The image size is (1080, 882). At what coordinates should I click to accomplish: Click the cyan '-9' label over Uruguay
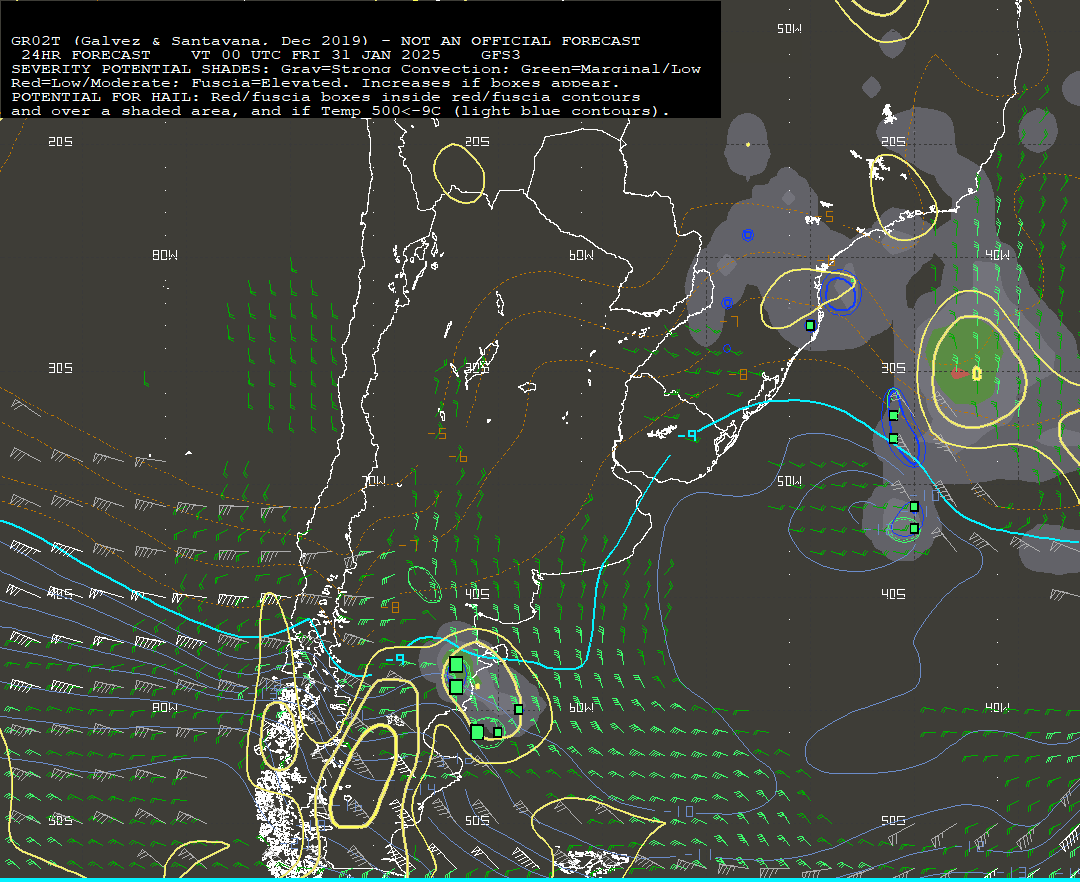click(x=687, y=435)
